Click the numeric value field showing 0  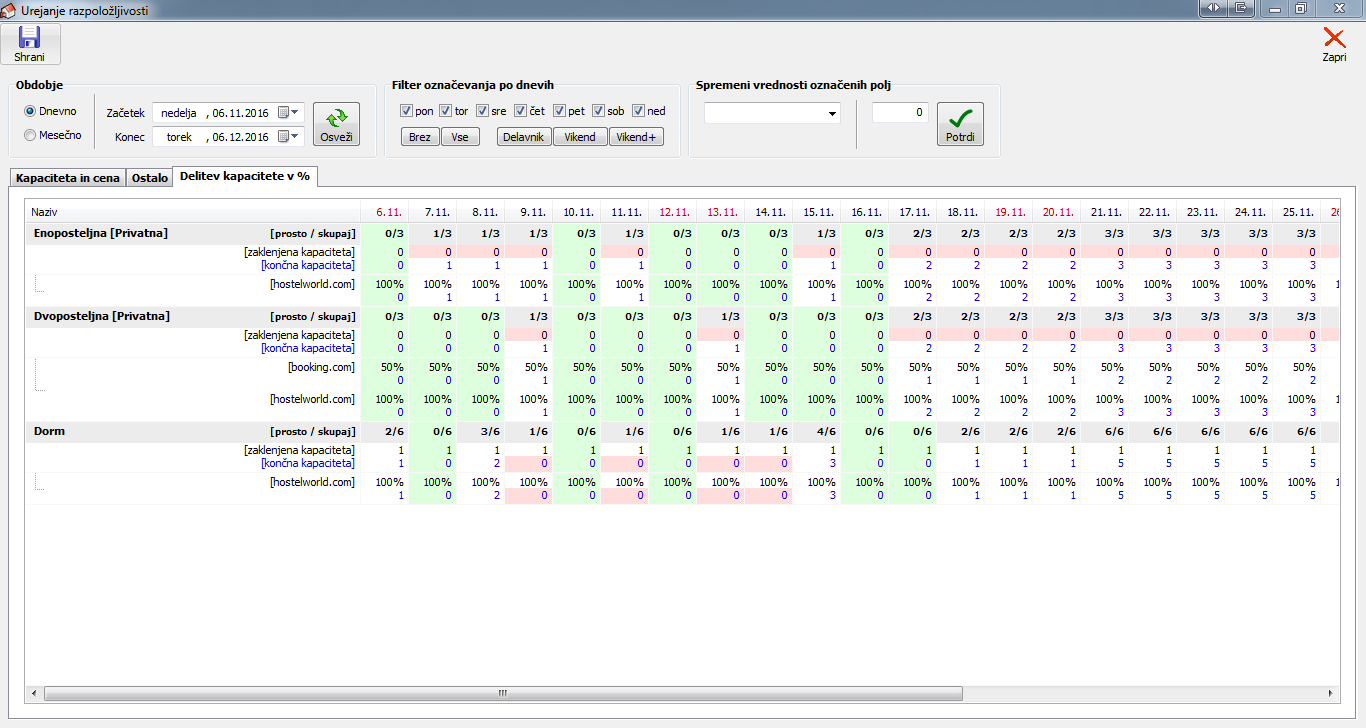coord(900,114)
